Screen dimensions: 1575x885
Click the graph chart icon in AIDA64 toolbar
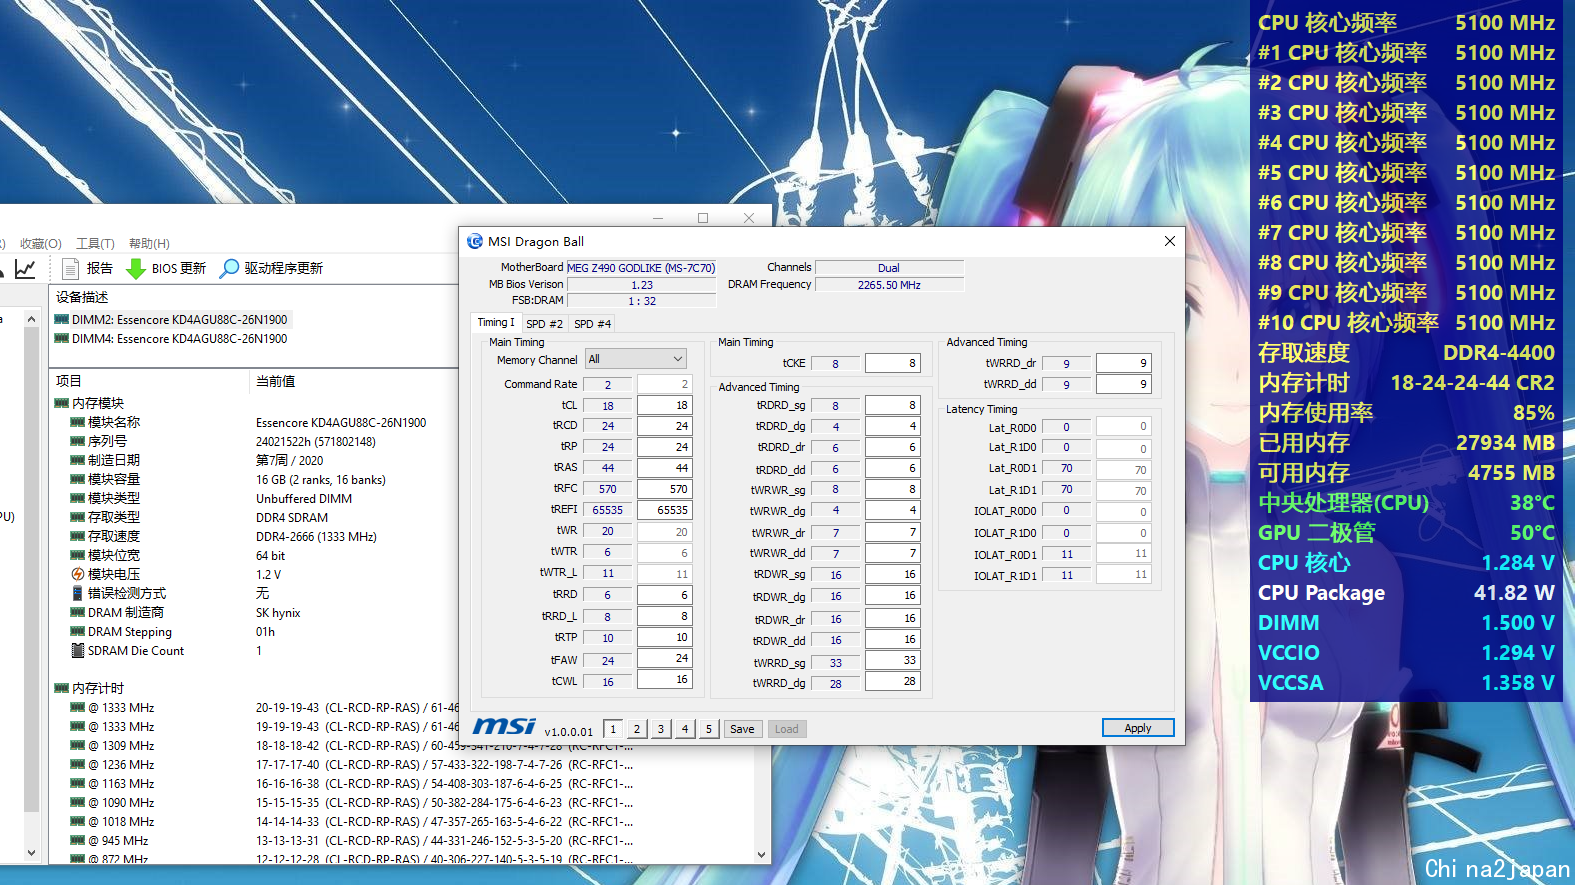(x=26, y=268)
